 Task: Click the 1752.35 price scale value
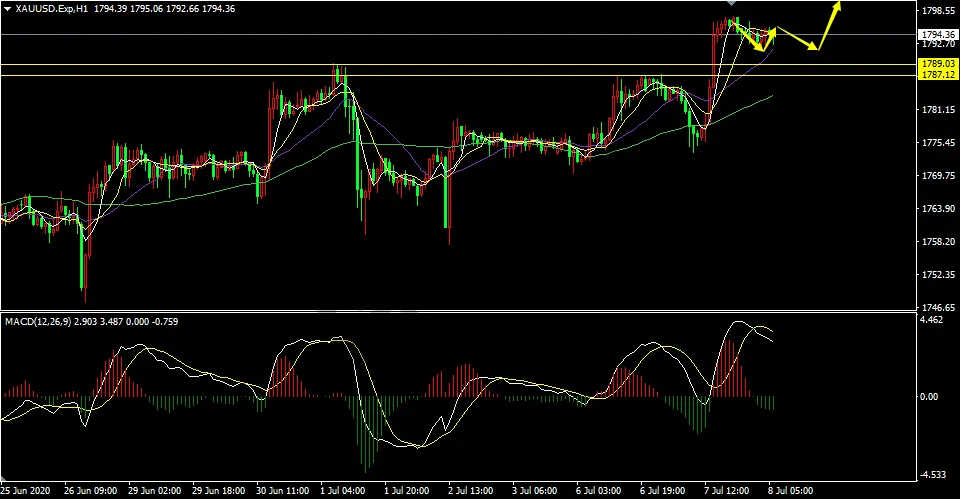coord(938,274)
